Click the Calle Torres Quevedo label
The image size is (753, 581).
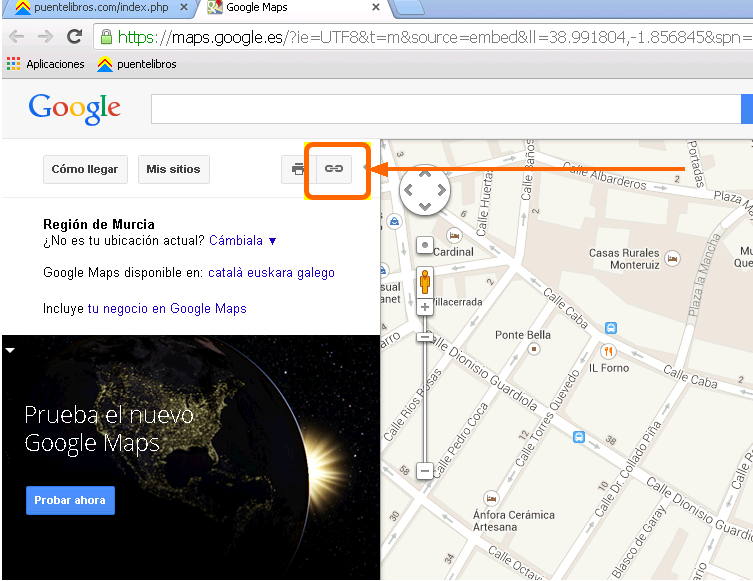click(x=548, y=418)
